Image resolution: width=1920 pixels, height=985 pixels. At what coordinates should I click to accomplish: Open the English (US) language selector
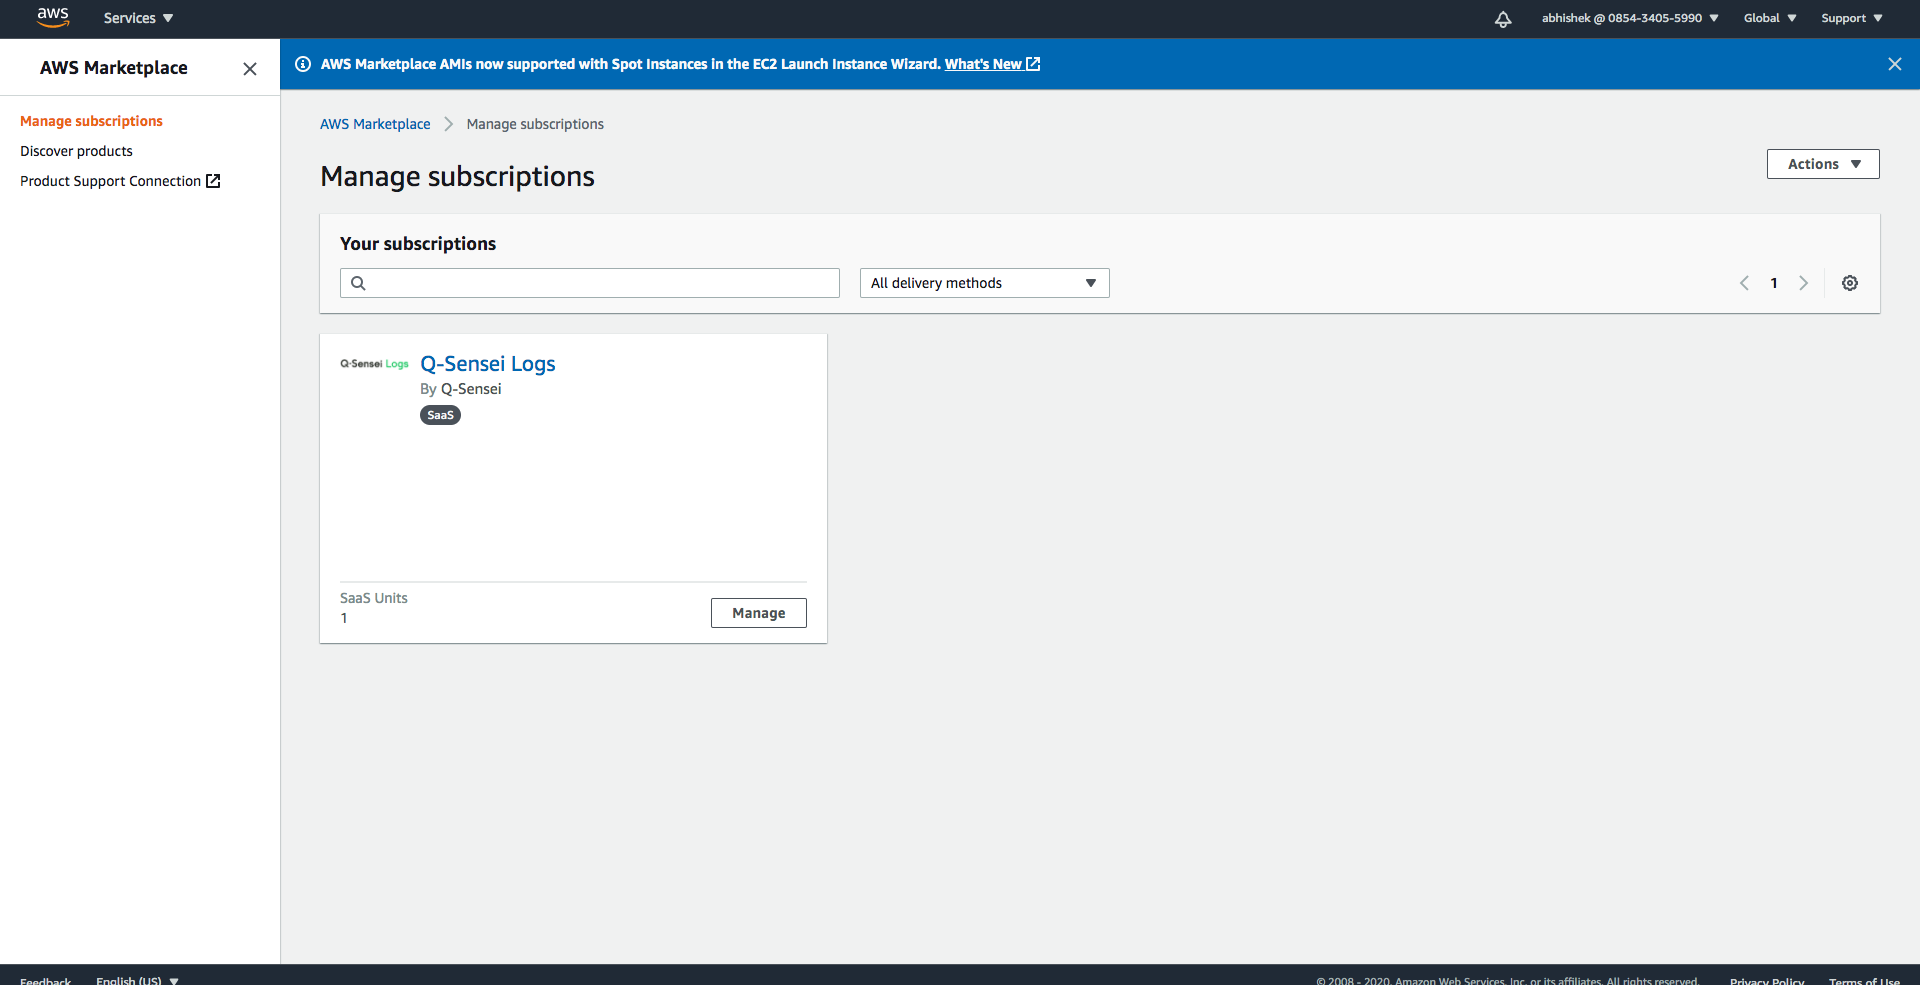(x=137, y=980)
